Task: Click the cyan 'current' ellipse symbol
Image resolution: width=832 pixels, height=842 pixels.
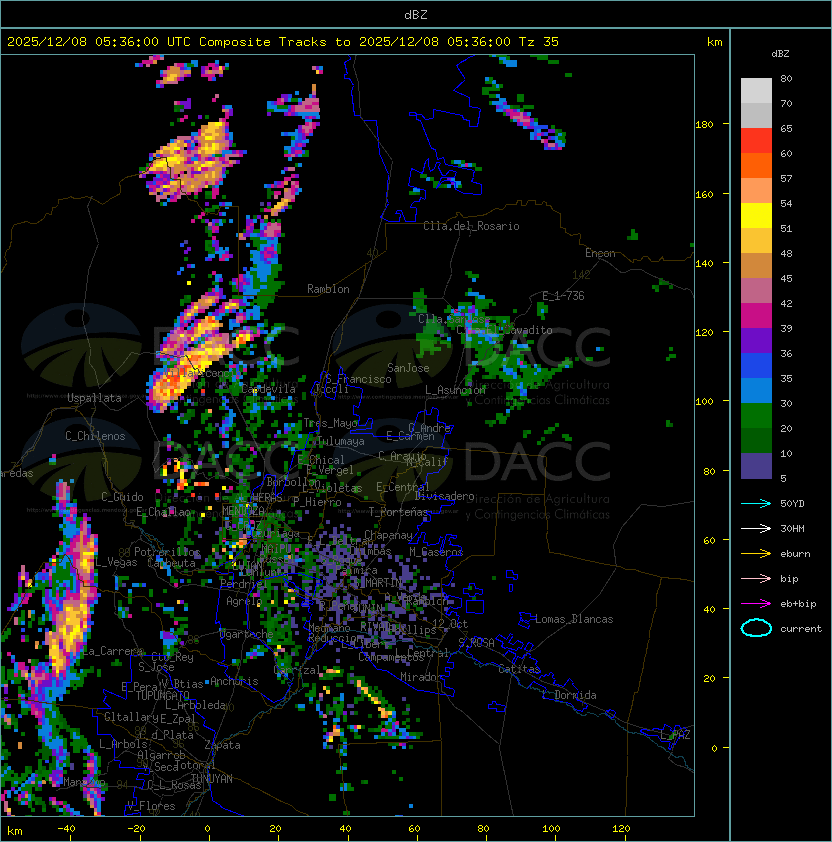Action: pyautogui.click(x=756, y=628)
